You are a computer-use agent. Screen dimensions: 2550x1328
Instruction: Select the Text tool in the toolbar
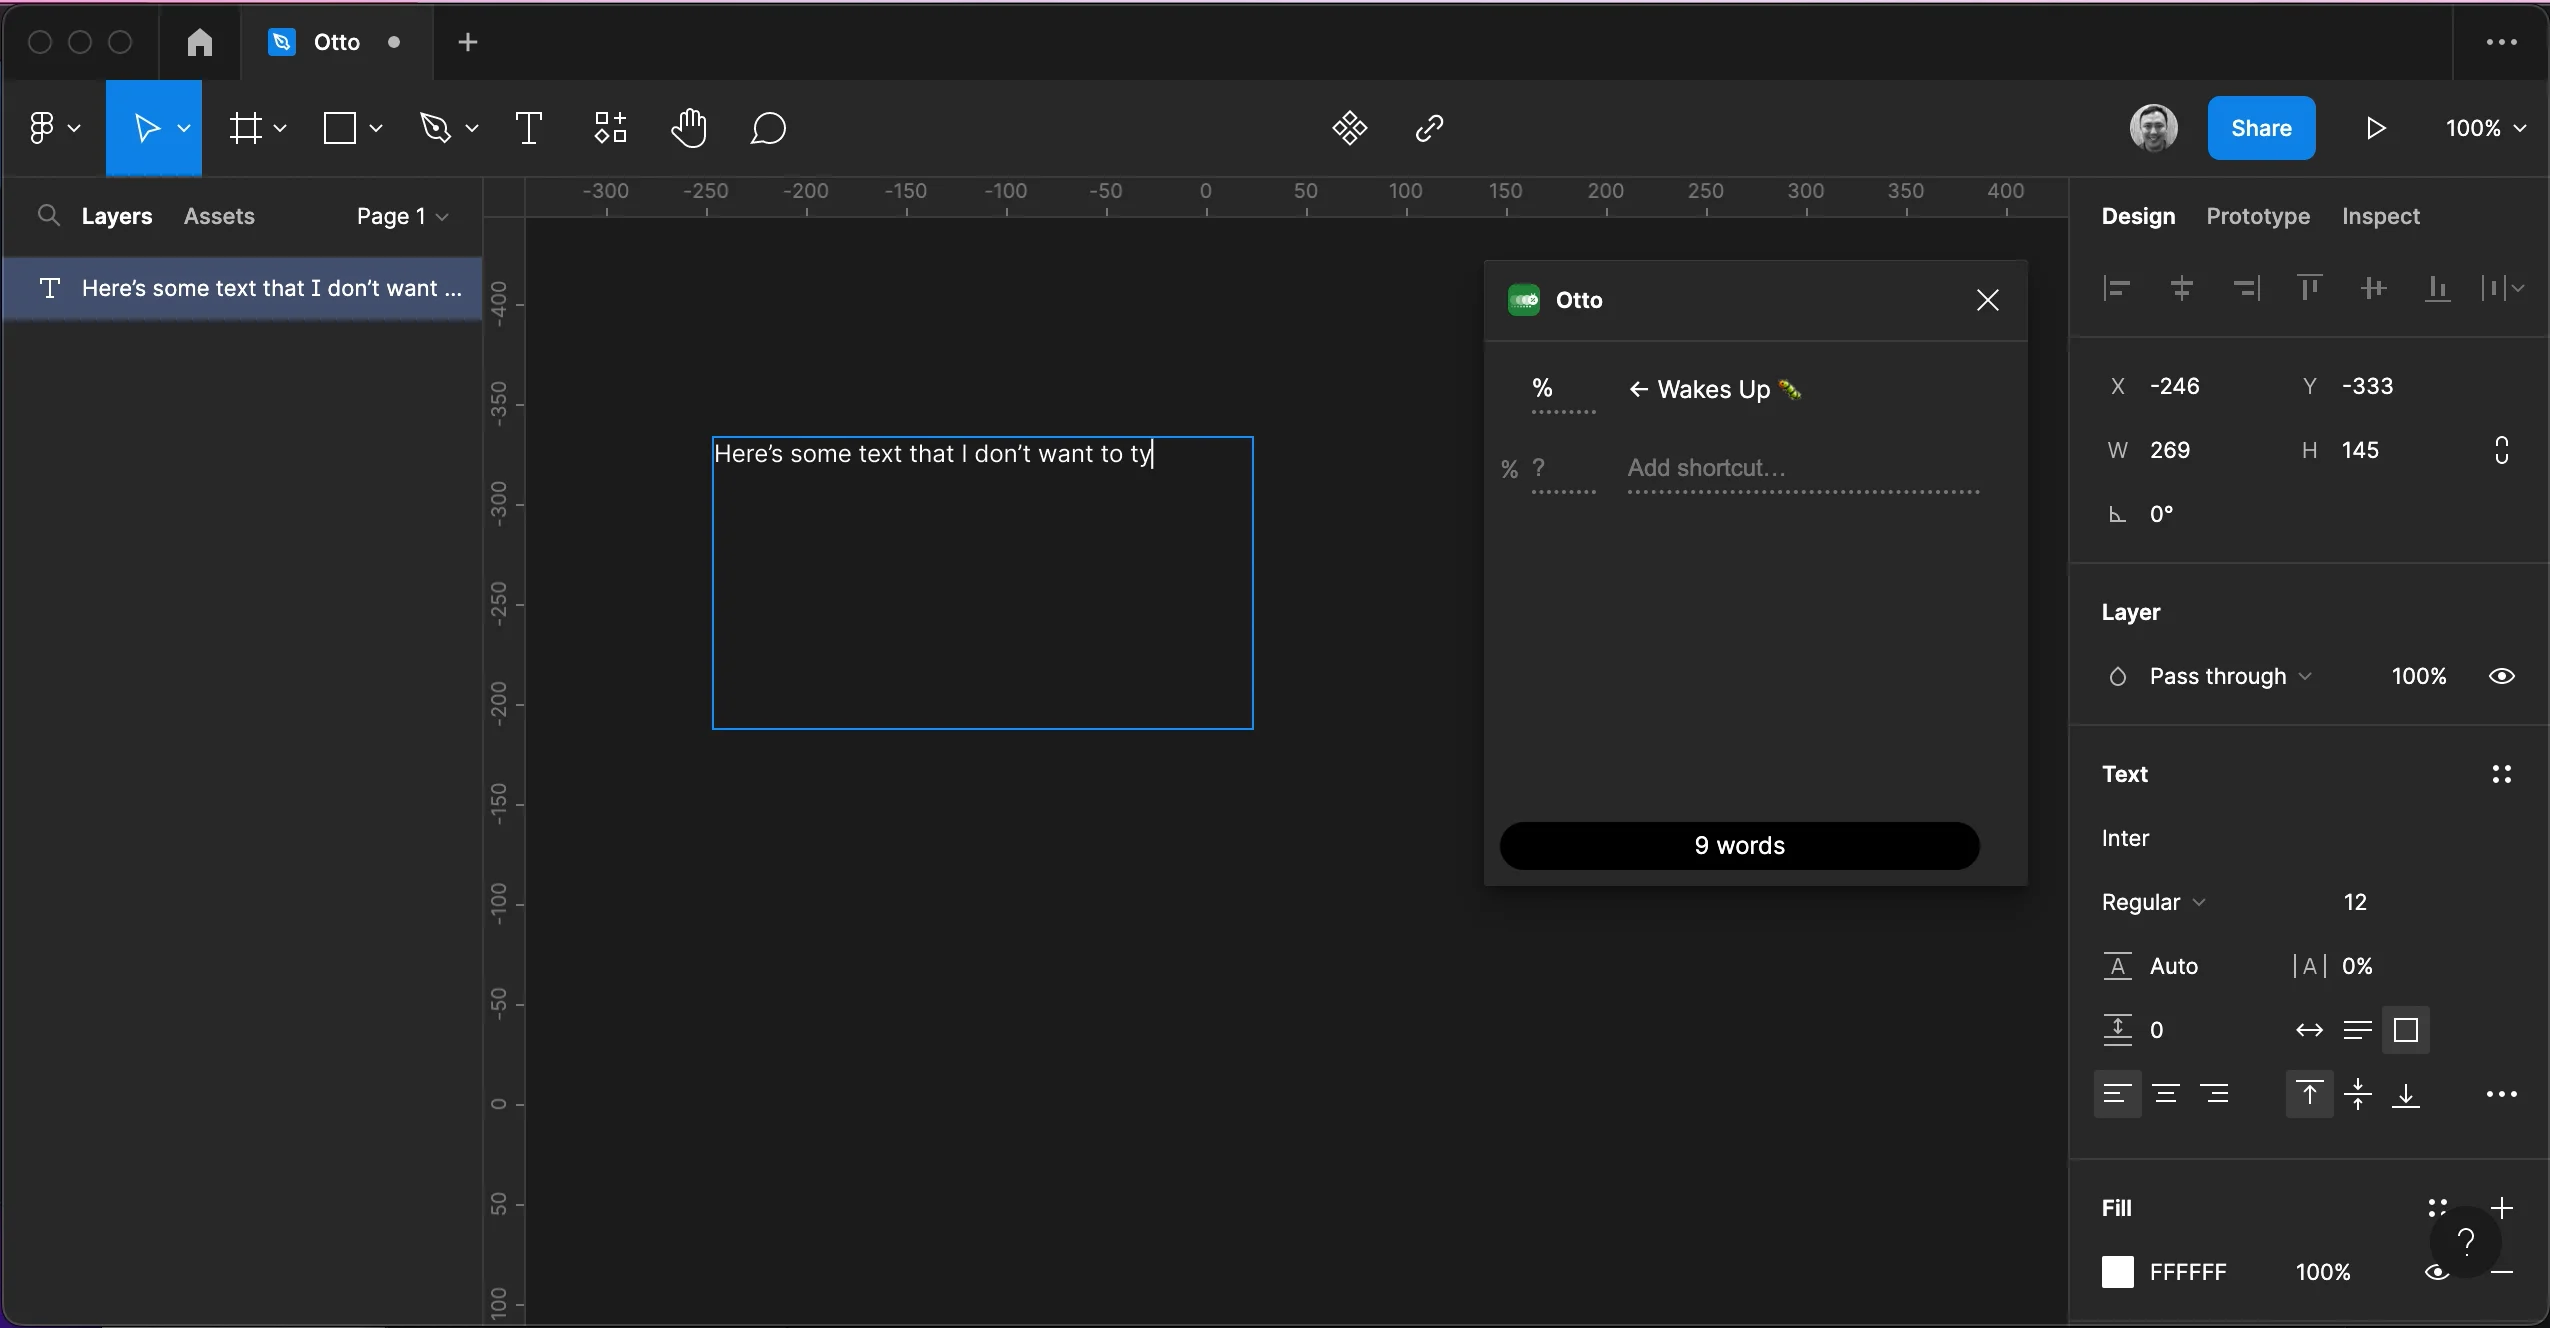(x=528, y=128)
